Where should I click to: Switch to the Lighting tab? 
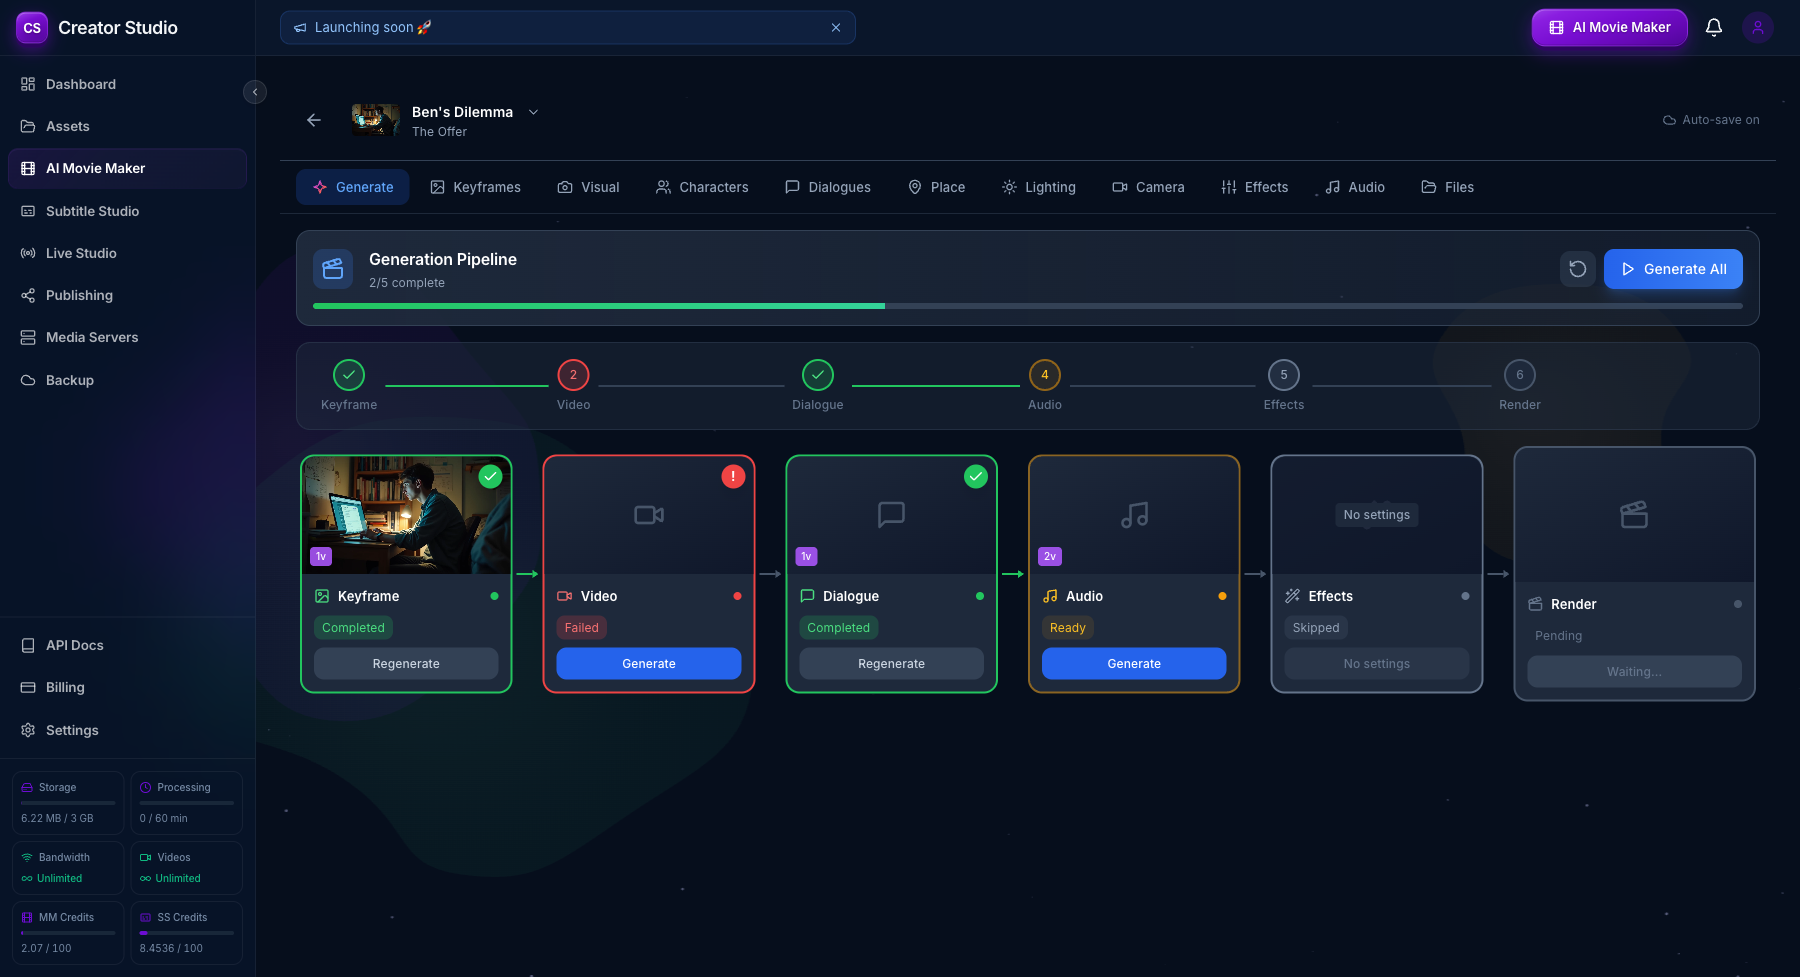point(1039,187)
